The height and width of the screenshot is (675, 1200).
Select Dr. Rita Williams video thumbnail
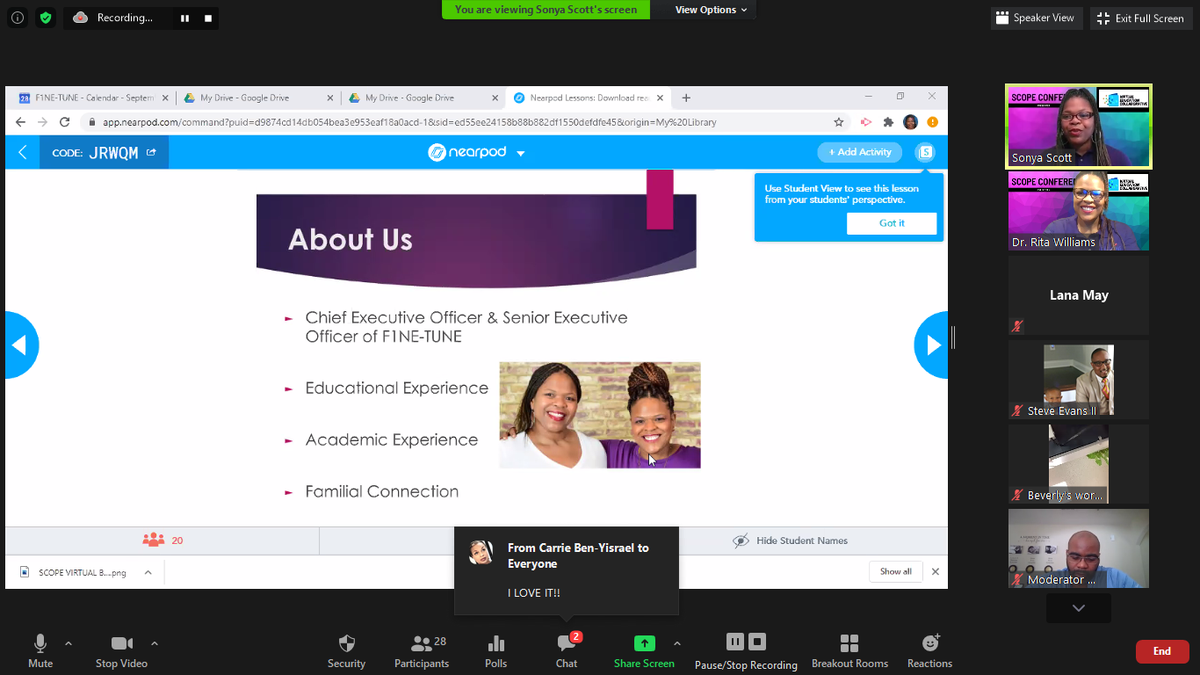pos(1079,211)
